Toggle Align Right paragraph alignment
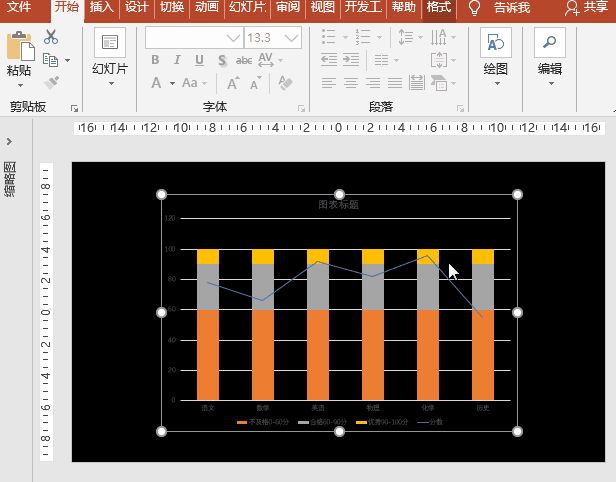This screenshot has height=482, width=616. pos(373,83)
